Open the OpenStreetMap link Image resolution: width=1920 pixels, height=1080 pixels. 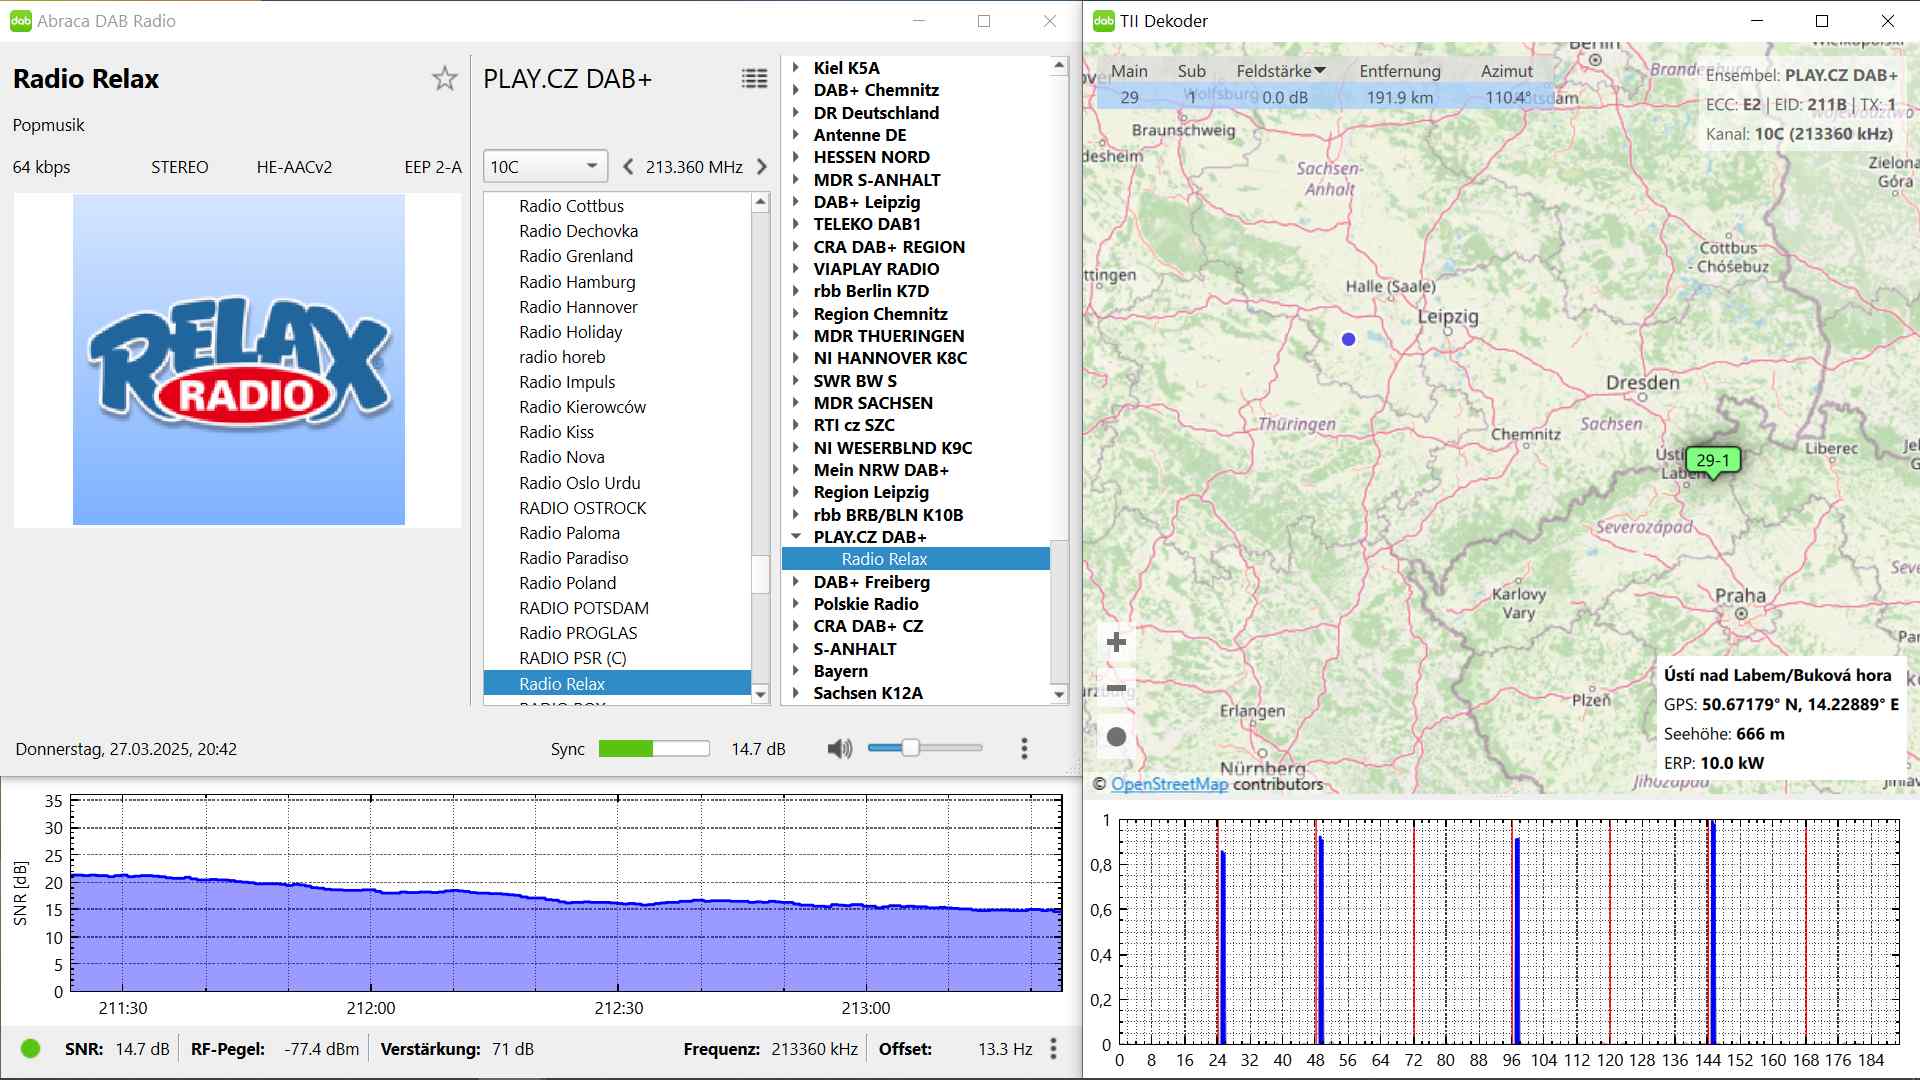coord(1169,784)
